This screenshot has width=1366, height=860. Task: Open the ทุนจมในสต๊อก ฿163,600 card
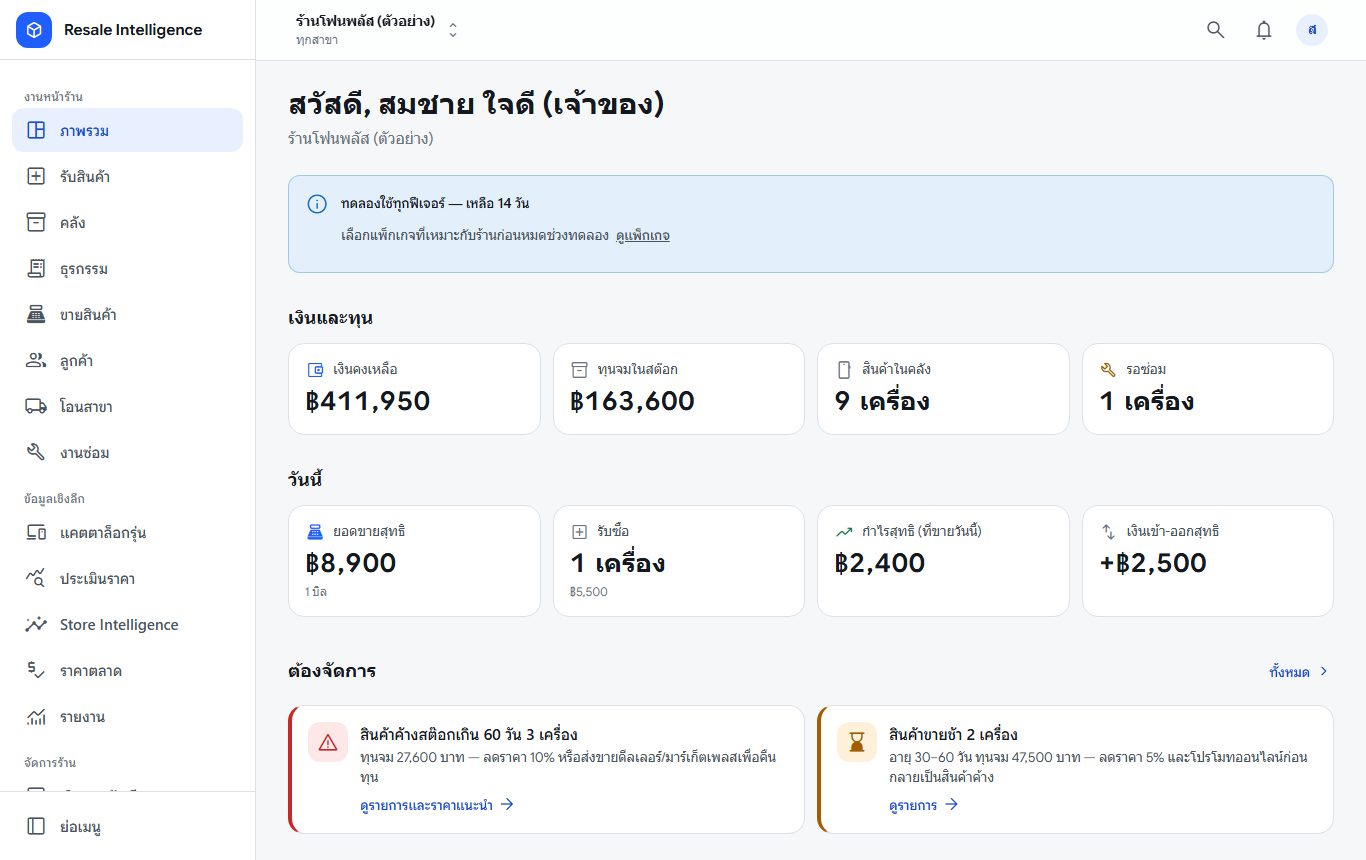679,389
